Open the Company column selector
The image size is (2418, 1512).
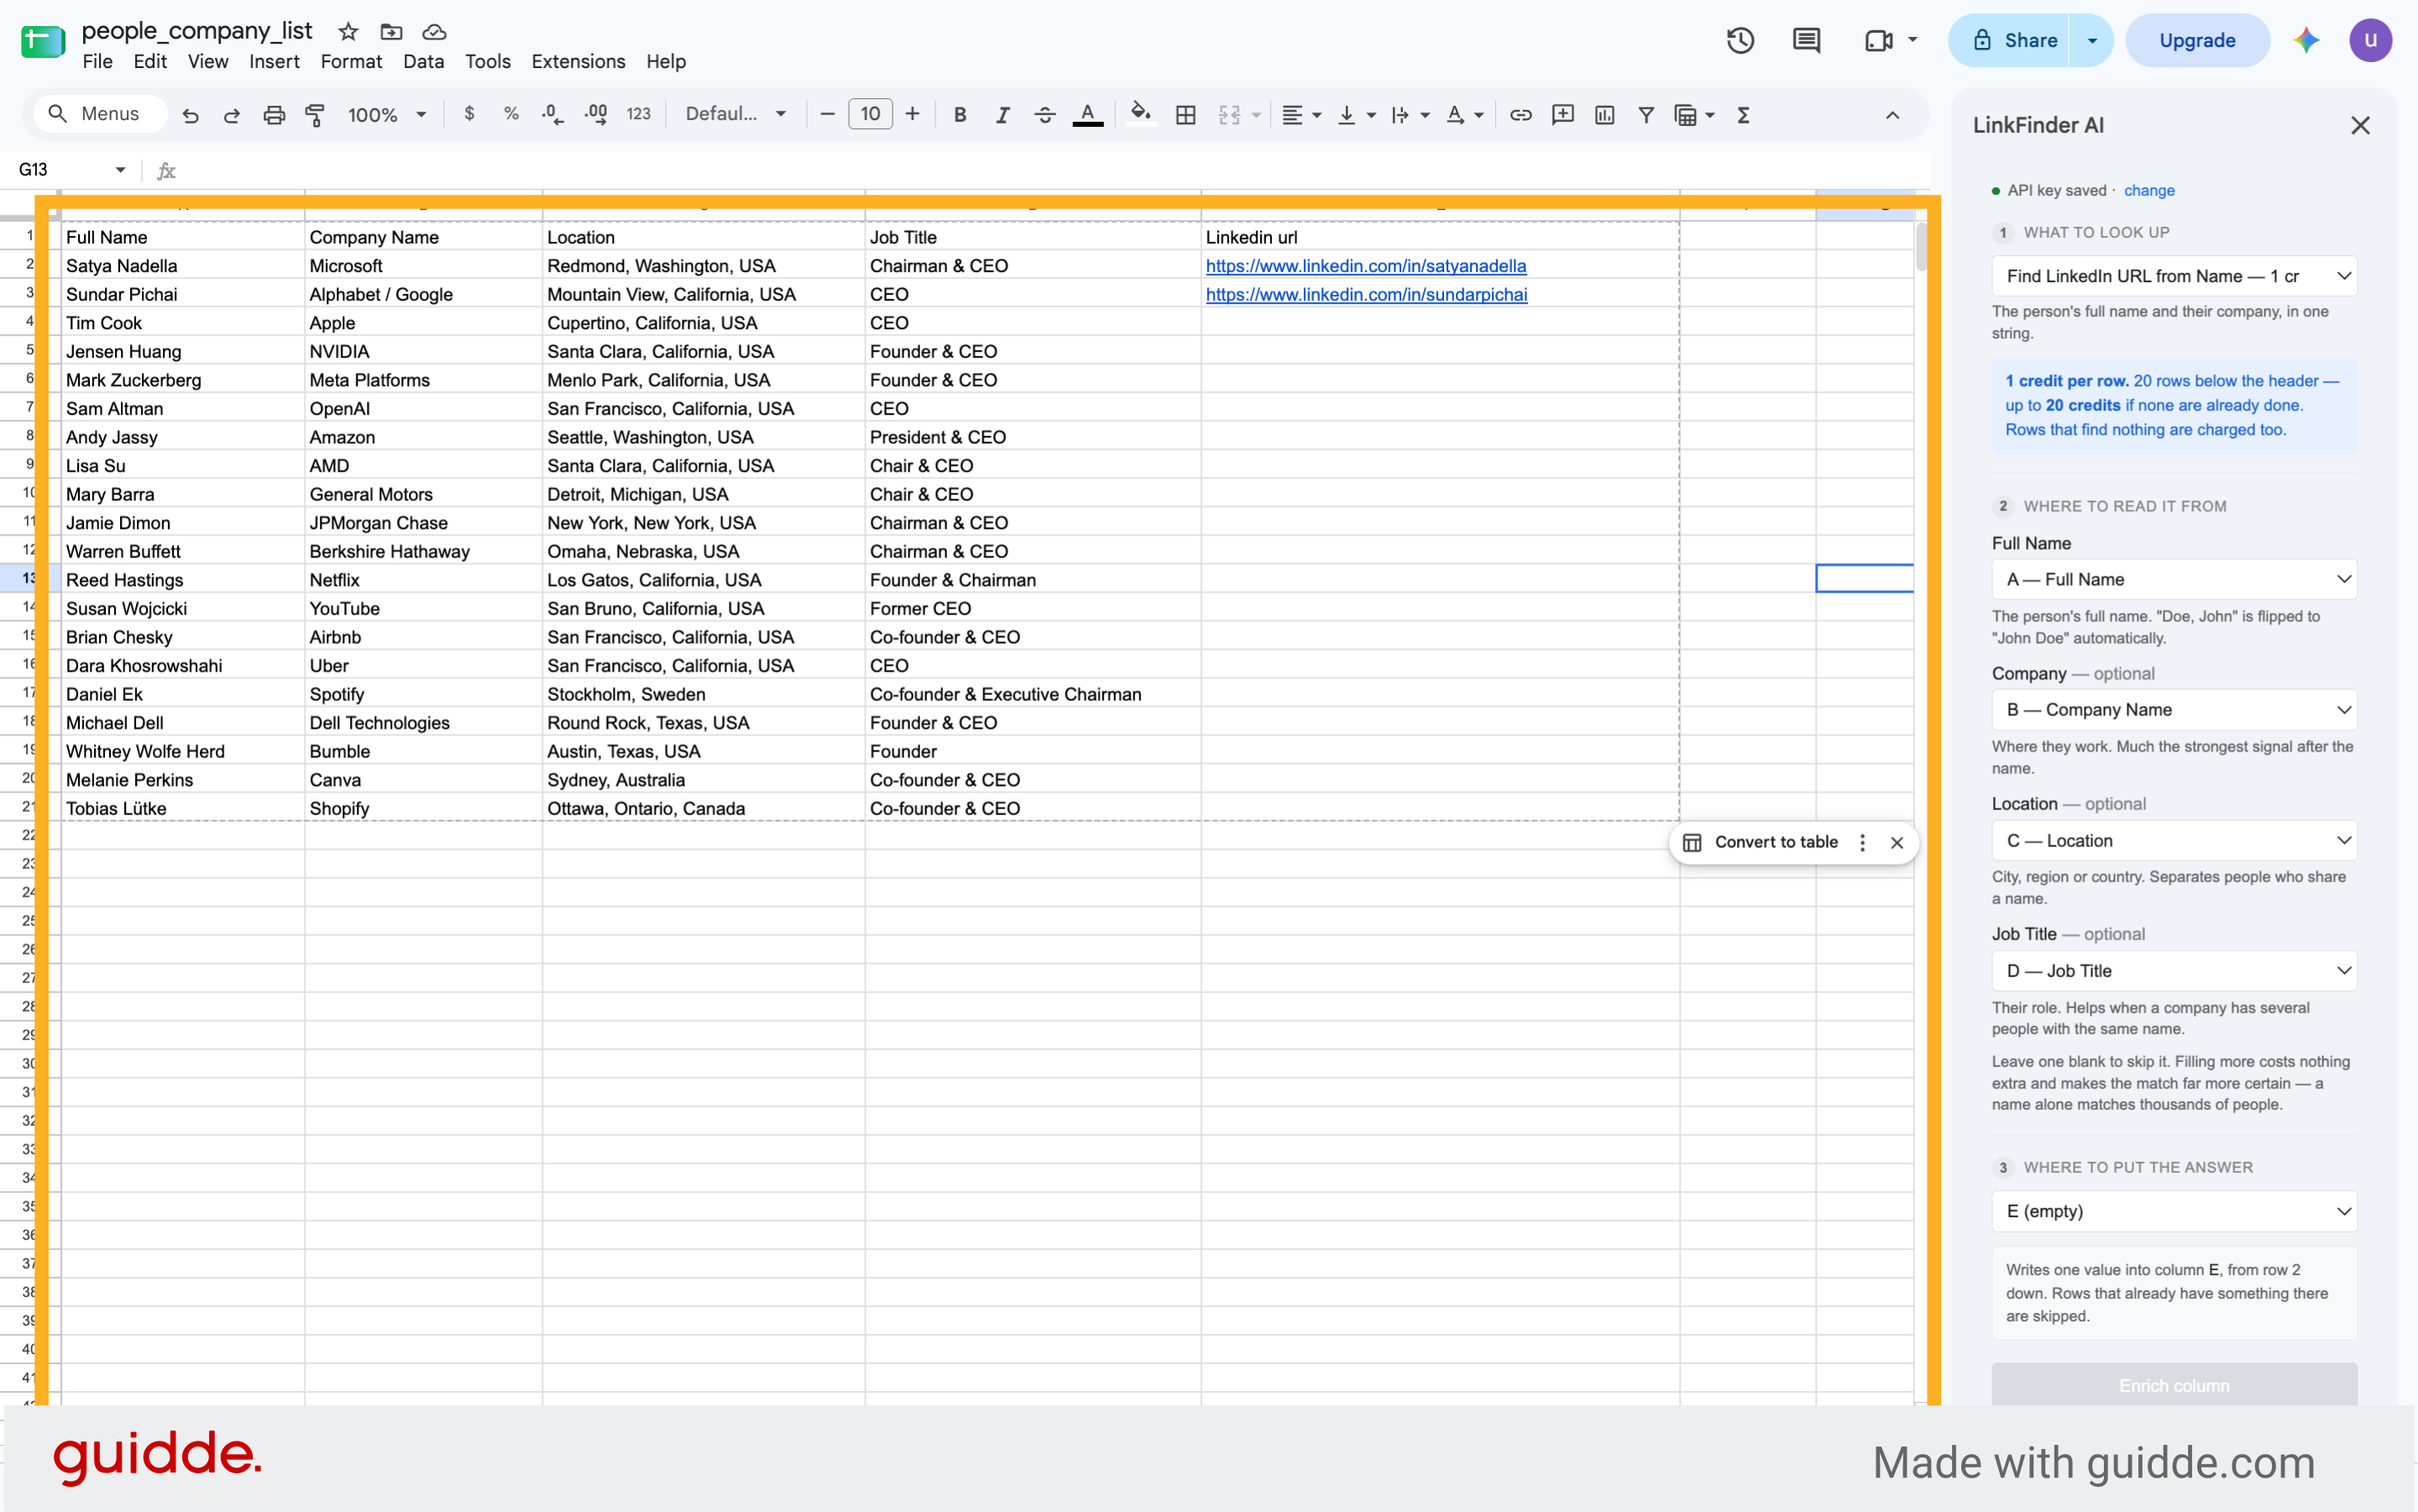pyautogui.click(x=2174, y=710)
